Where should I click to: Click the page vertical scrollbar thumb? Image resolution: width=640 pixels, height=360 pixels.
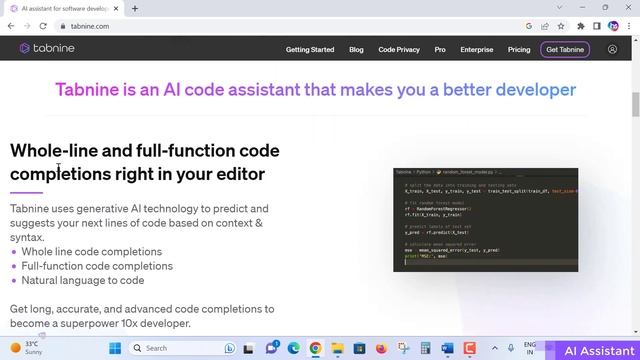tap(636, 104)
